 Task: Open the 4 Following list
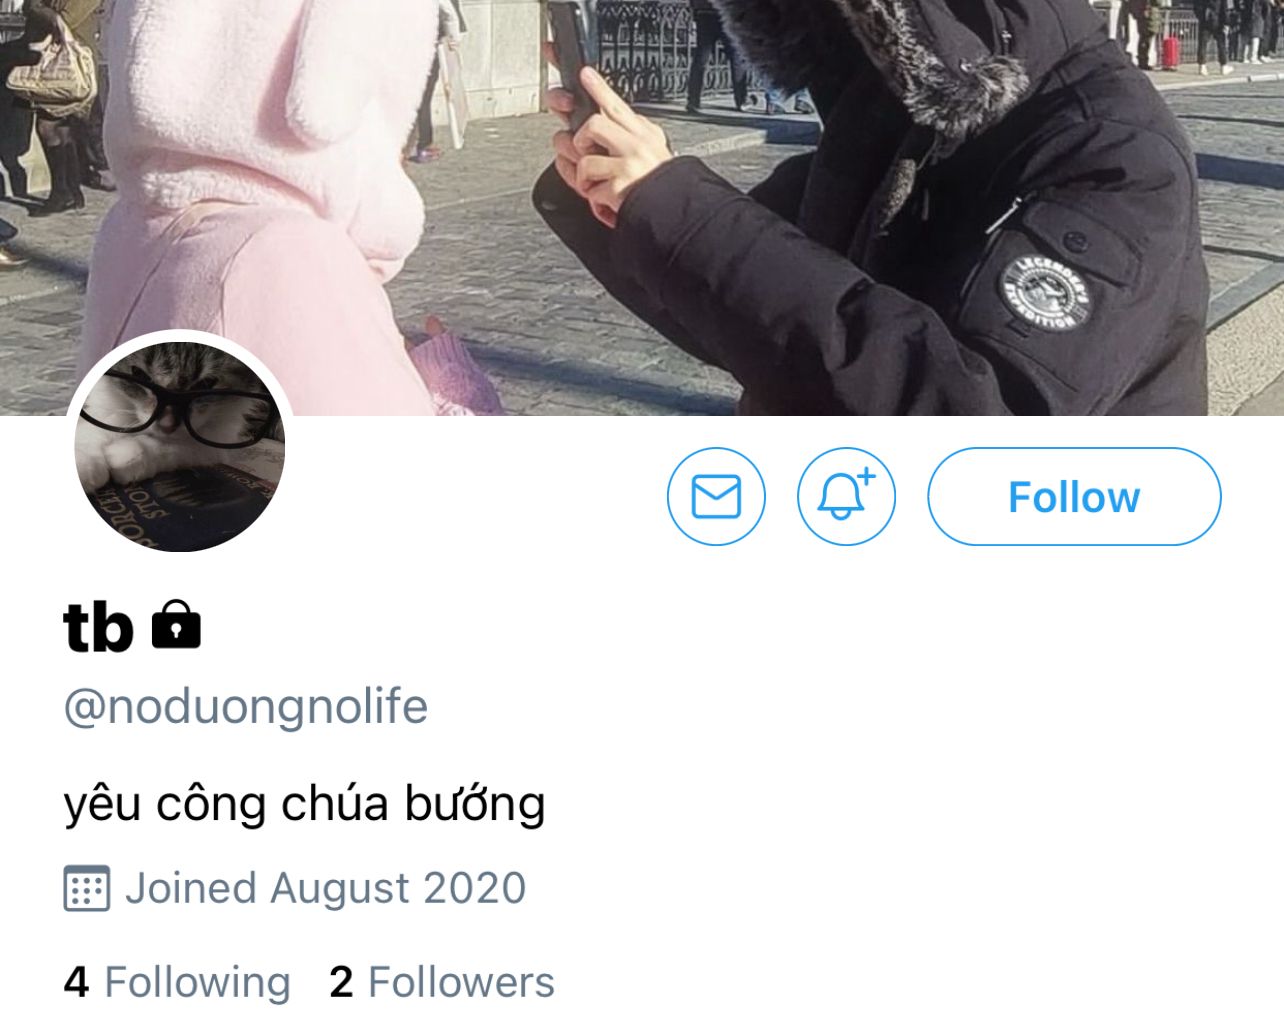(x=177, y=982)
